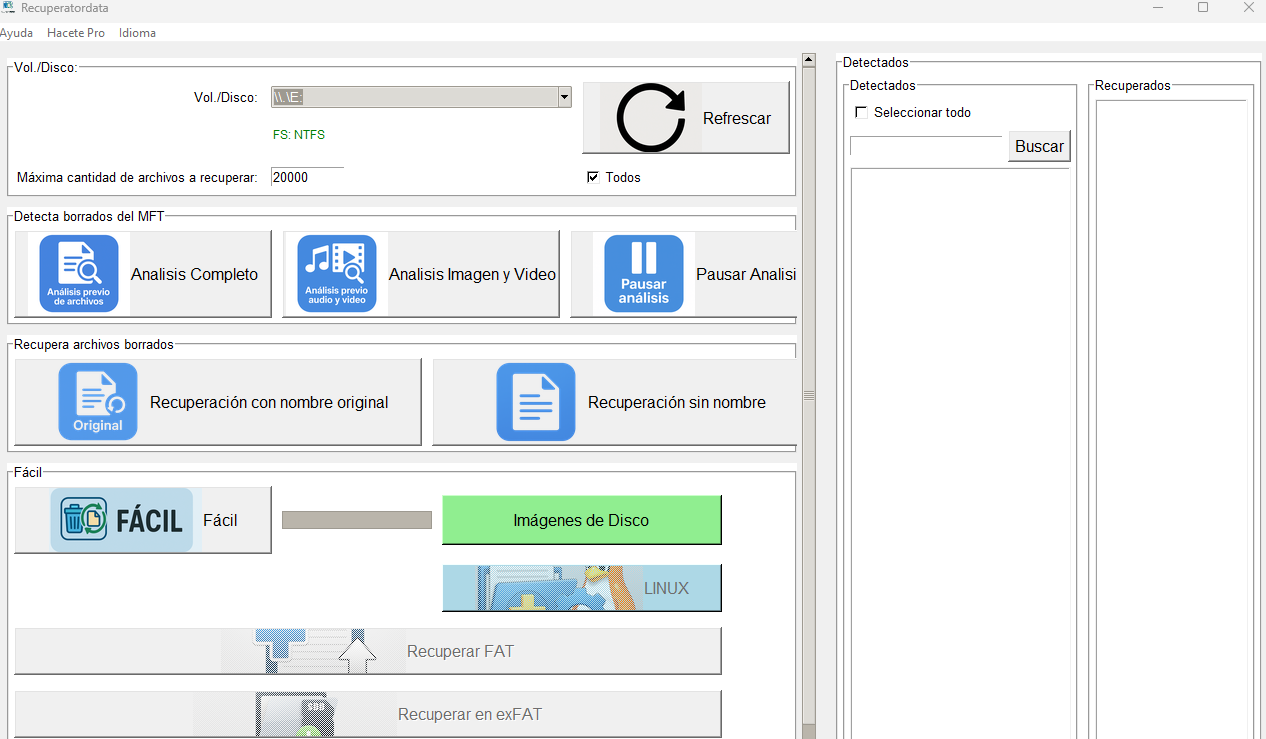
Task: Click the audio and video analysis icon
Action: pos(337,274)
